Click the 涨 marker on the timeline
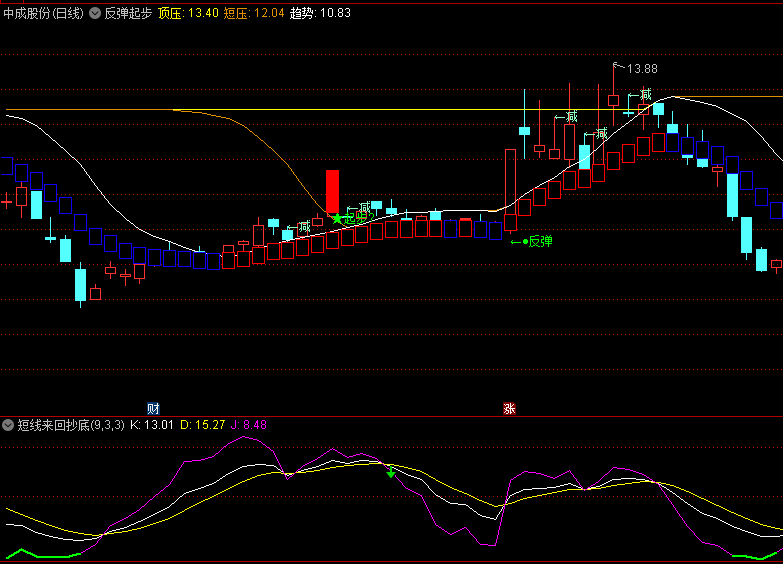 click(x=509, y=409)
